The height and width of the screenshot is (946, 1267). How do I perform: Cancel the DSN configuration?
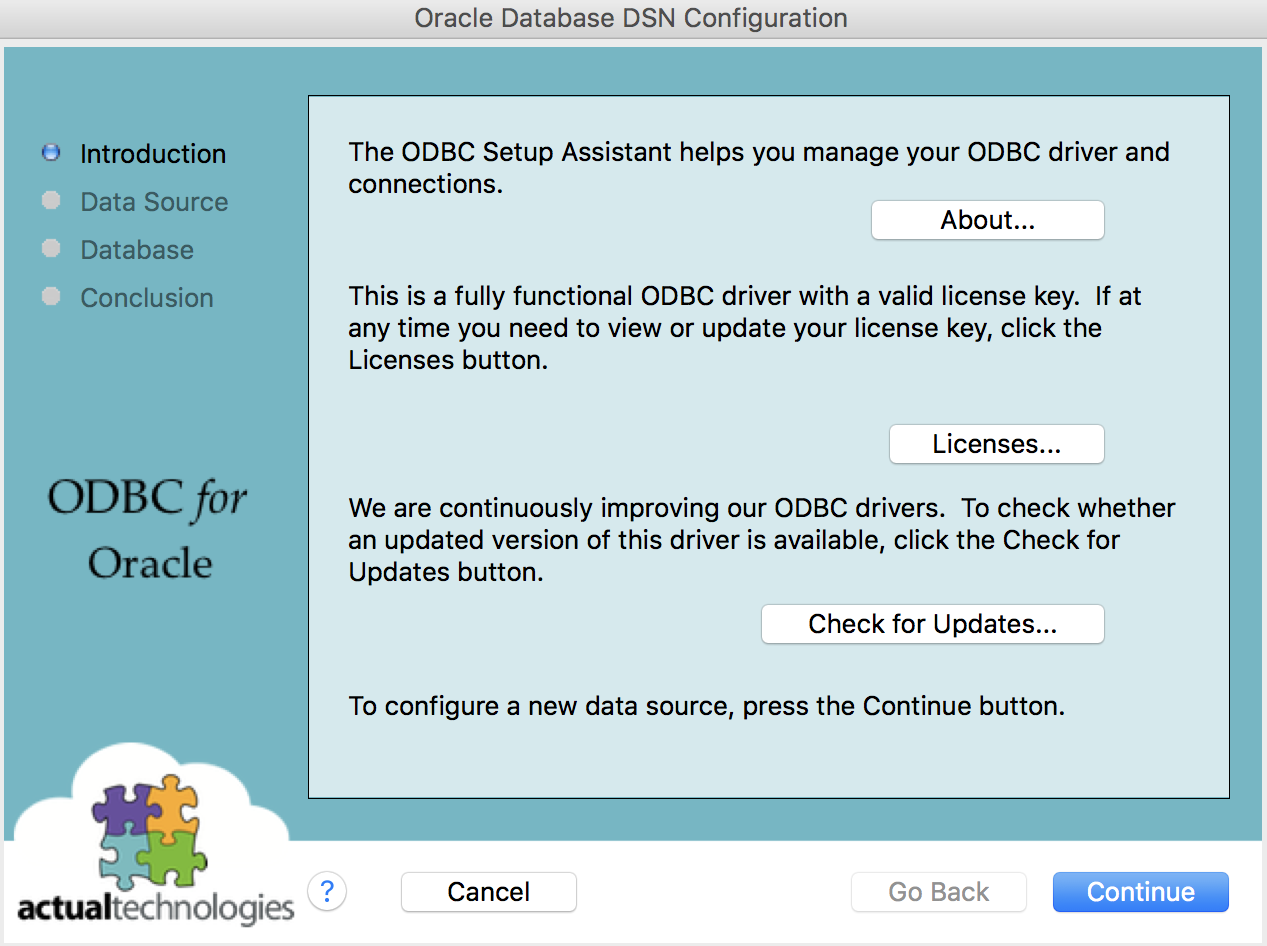488,891
